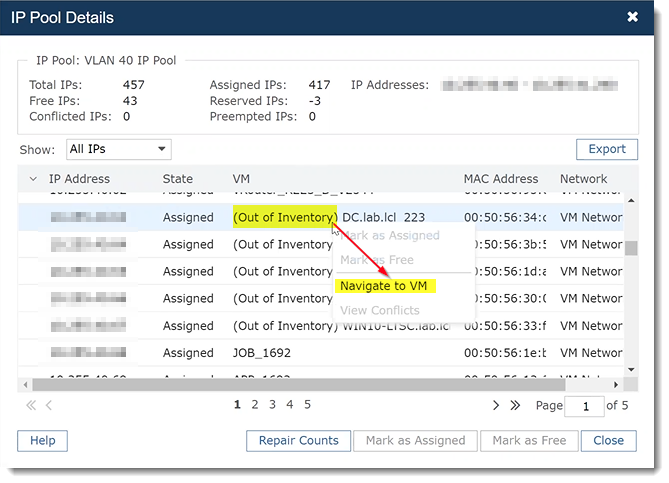Sort by IP Address column header

click(x=79, y=179)
